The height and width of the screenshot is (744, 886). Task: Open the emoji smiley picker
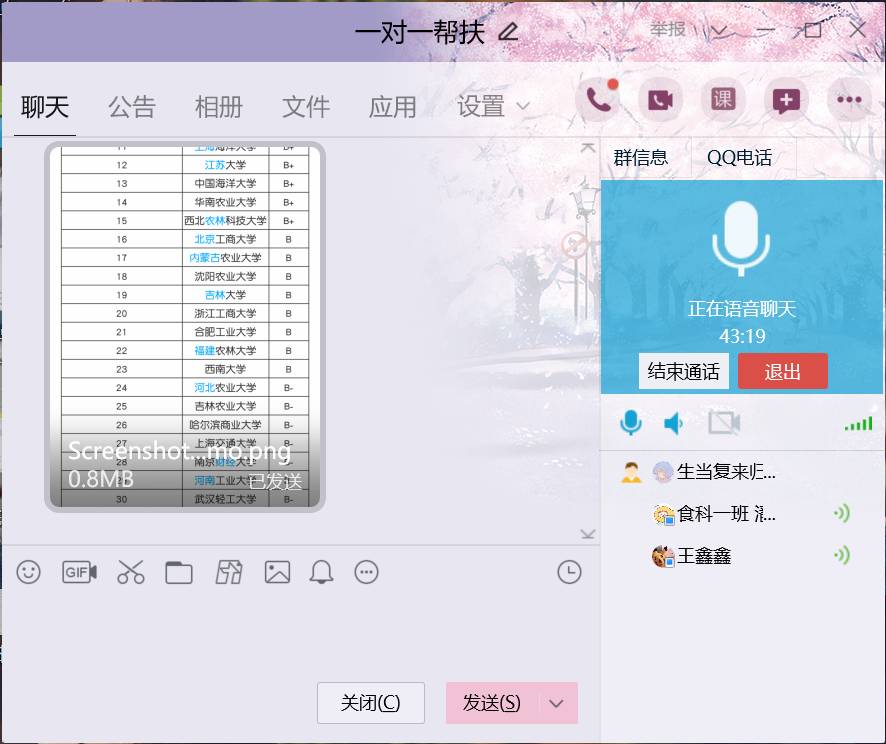(x=28, y=572)
